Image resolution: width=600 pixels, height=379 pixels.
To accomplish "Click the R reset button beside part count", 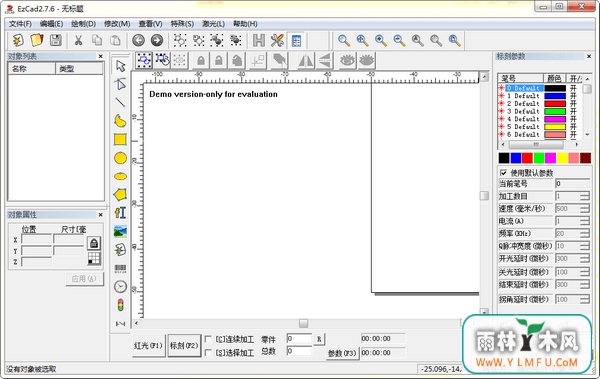I will [319, 339].
